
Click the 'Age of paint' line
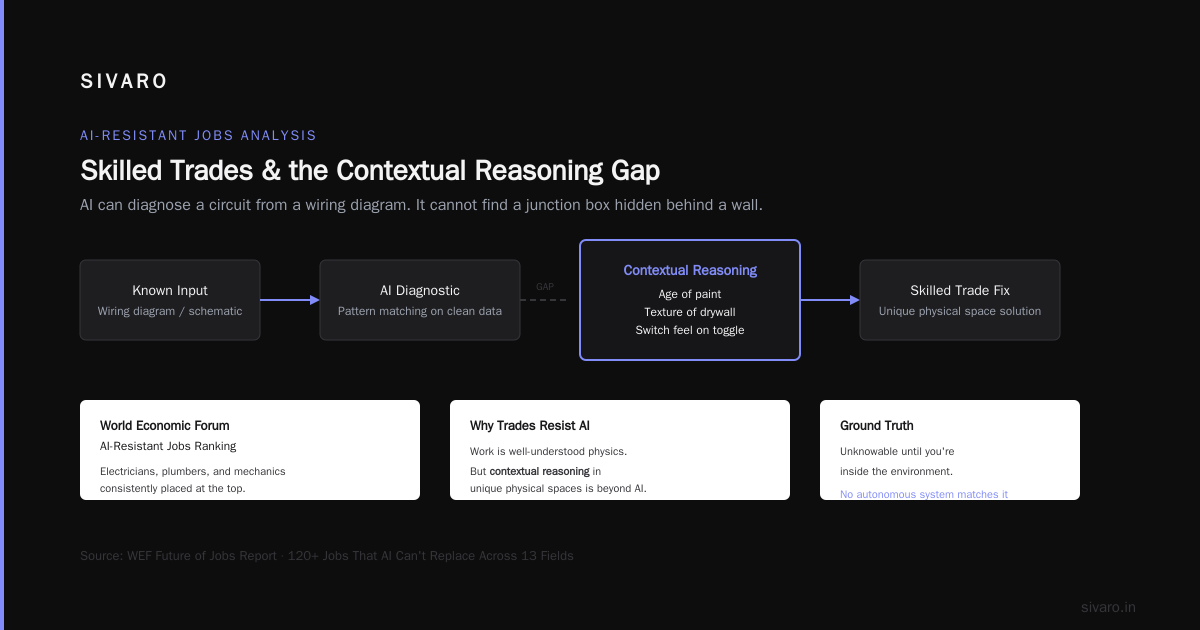pyautogui.click(x=690, y=294)
